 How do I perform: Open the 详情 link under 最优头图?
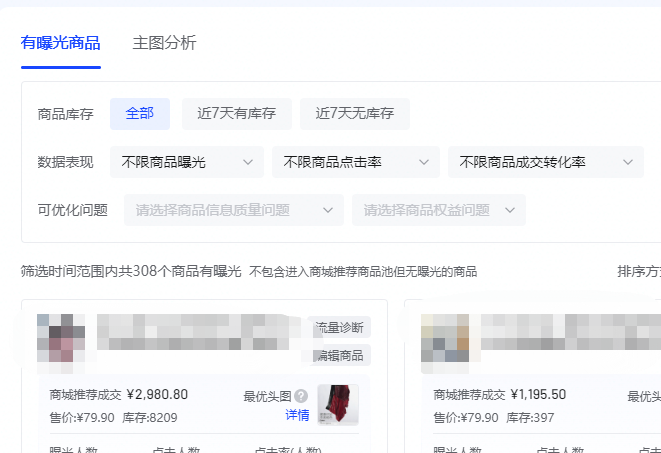297,415
